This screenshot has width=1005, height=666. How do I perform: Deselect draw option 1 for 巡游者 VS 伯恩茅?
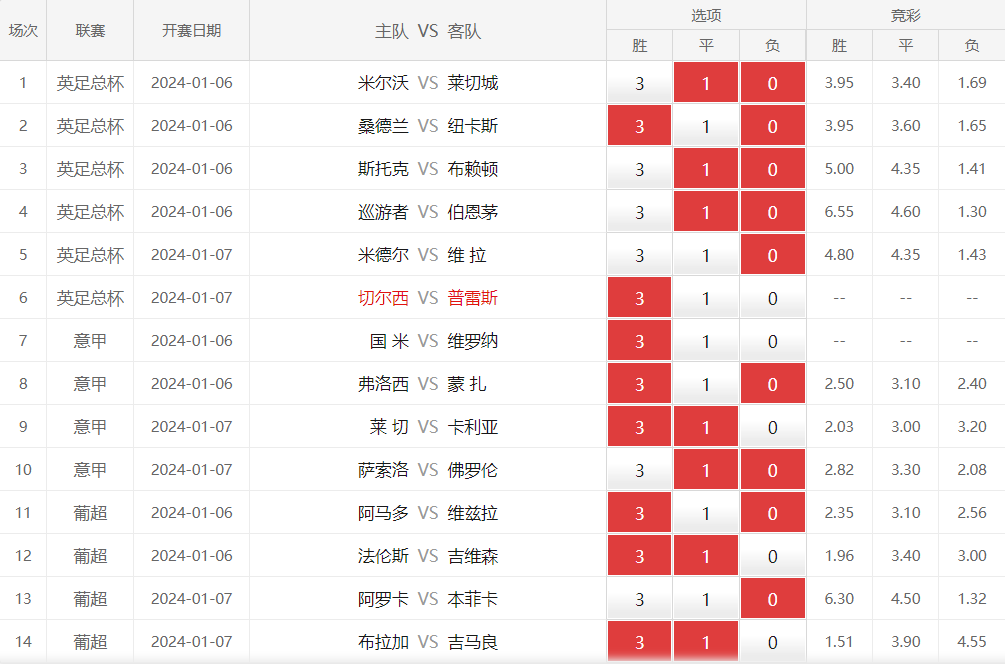[x=706, y=212]
